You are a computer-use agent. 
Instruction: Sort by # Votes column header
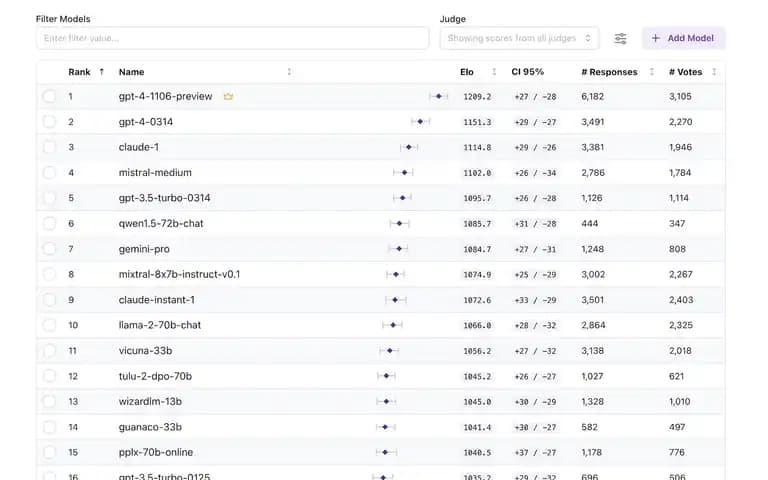[685, 72]
